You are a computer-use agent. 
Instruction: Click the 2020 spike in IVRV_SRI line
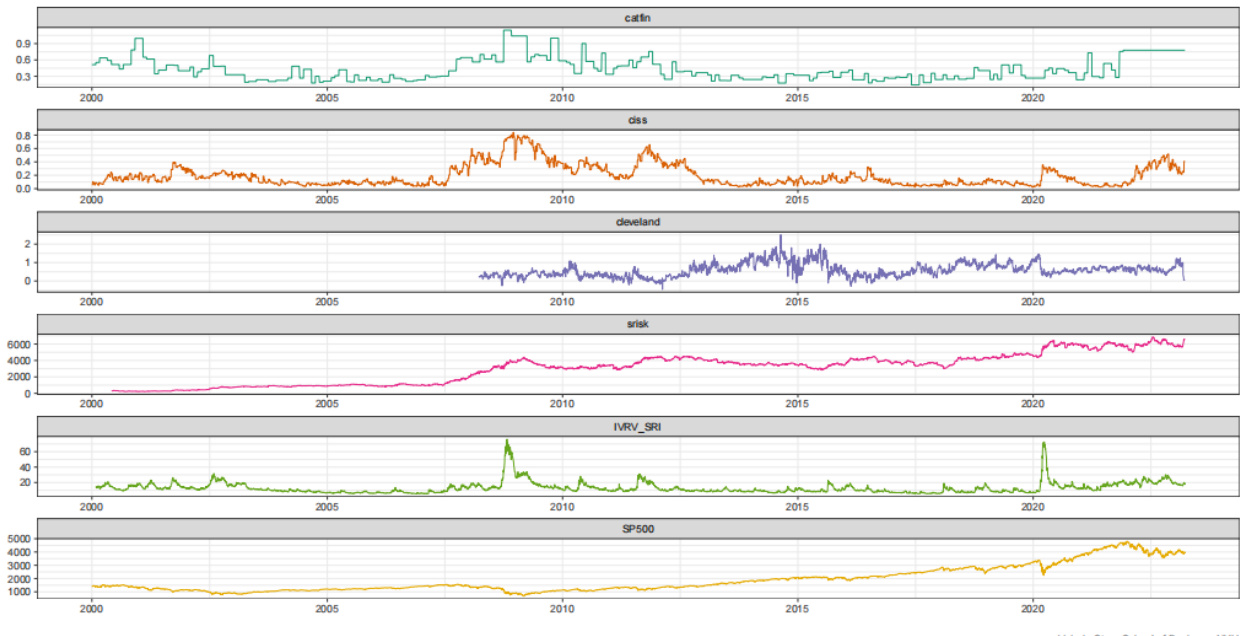click(x=1044, y=444)
